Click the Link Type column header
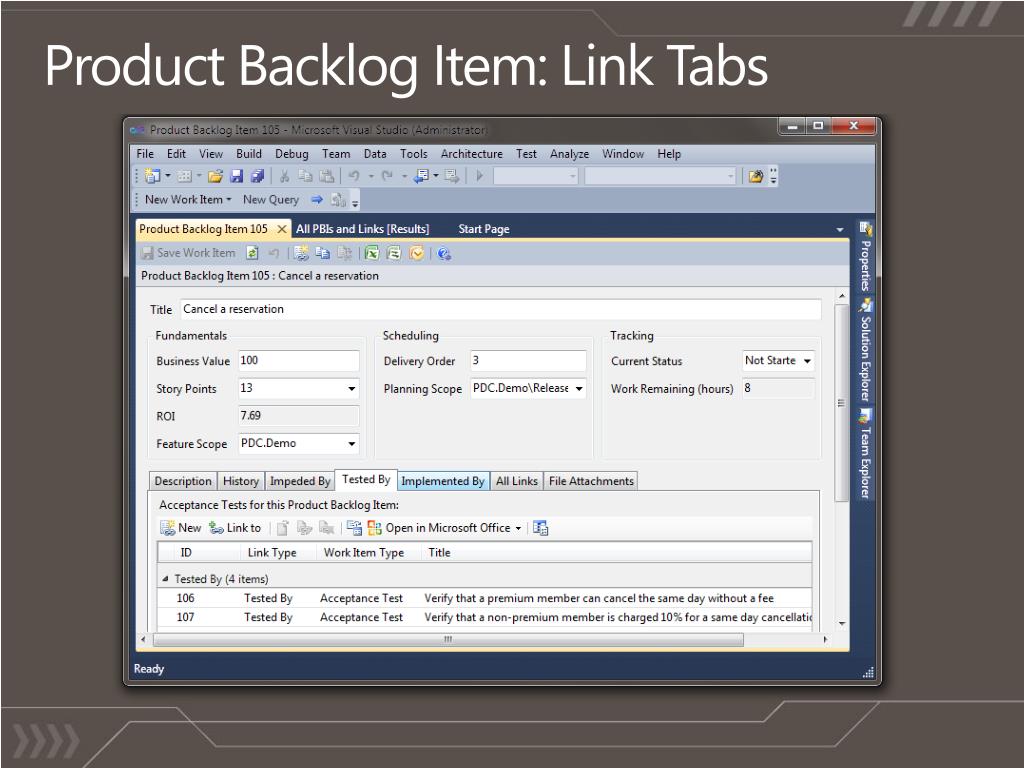Viewport: 1024px width, 768px height. point(272,552)
